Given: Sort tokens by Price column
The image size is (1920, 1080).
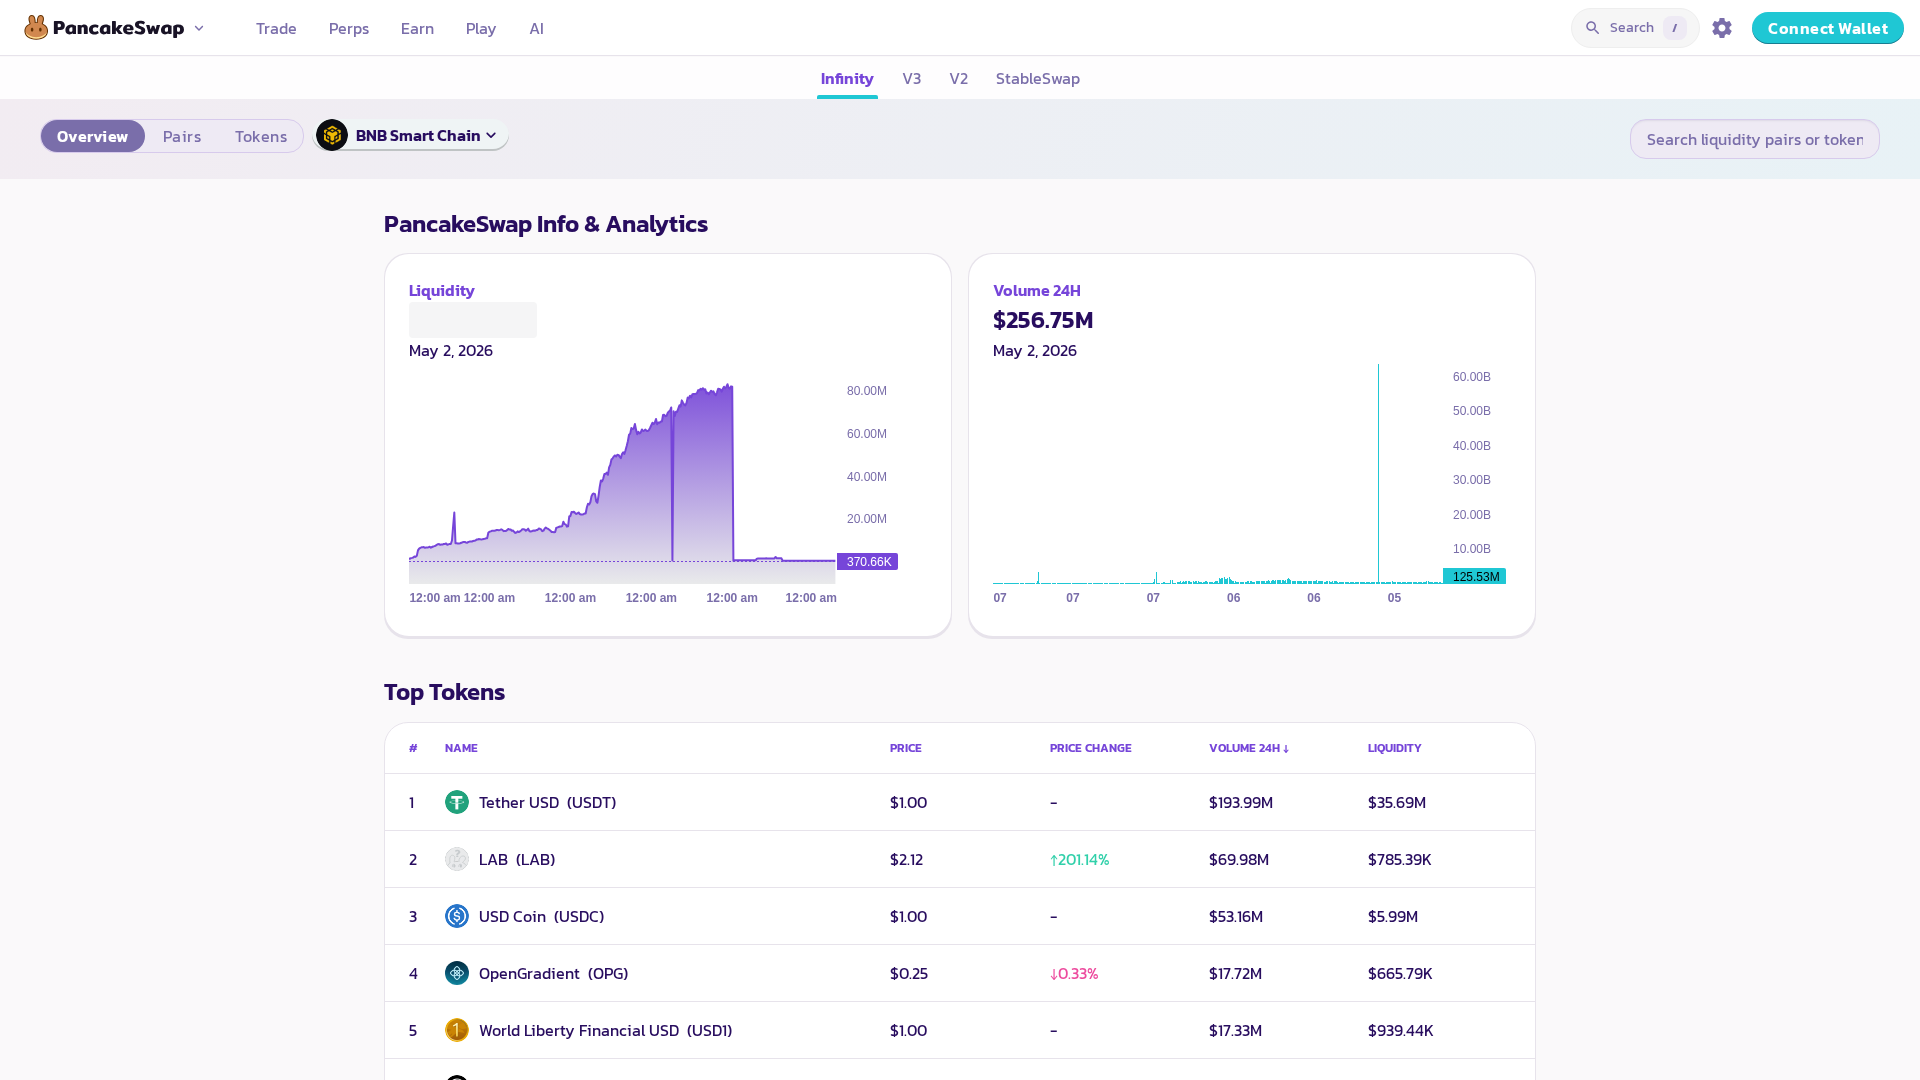Looking at the screenshot, I should tap(906, 748).
